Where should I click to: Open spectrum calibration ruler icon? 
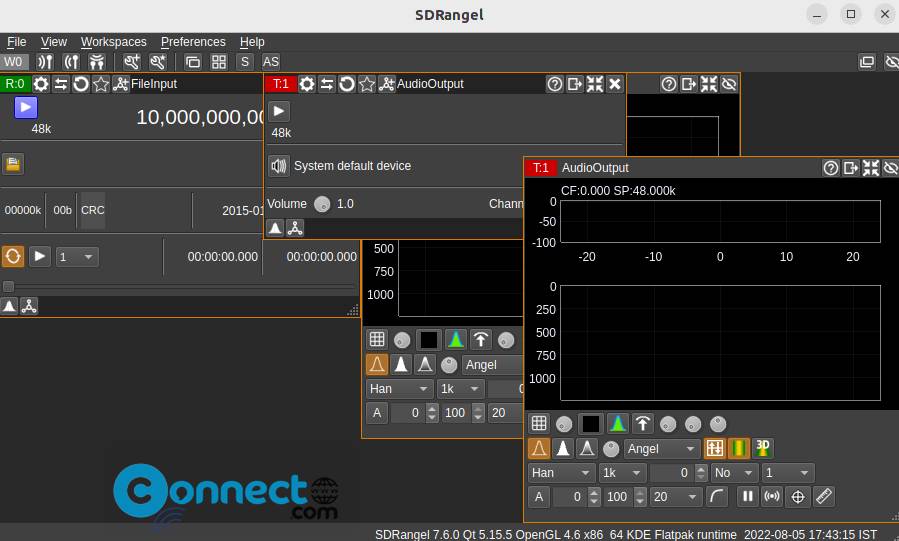click(x=823, y=496)
